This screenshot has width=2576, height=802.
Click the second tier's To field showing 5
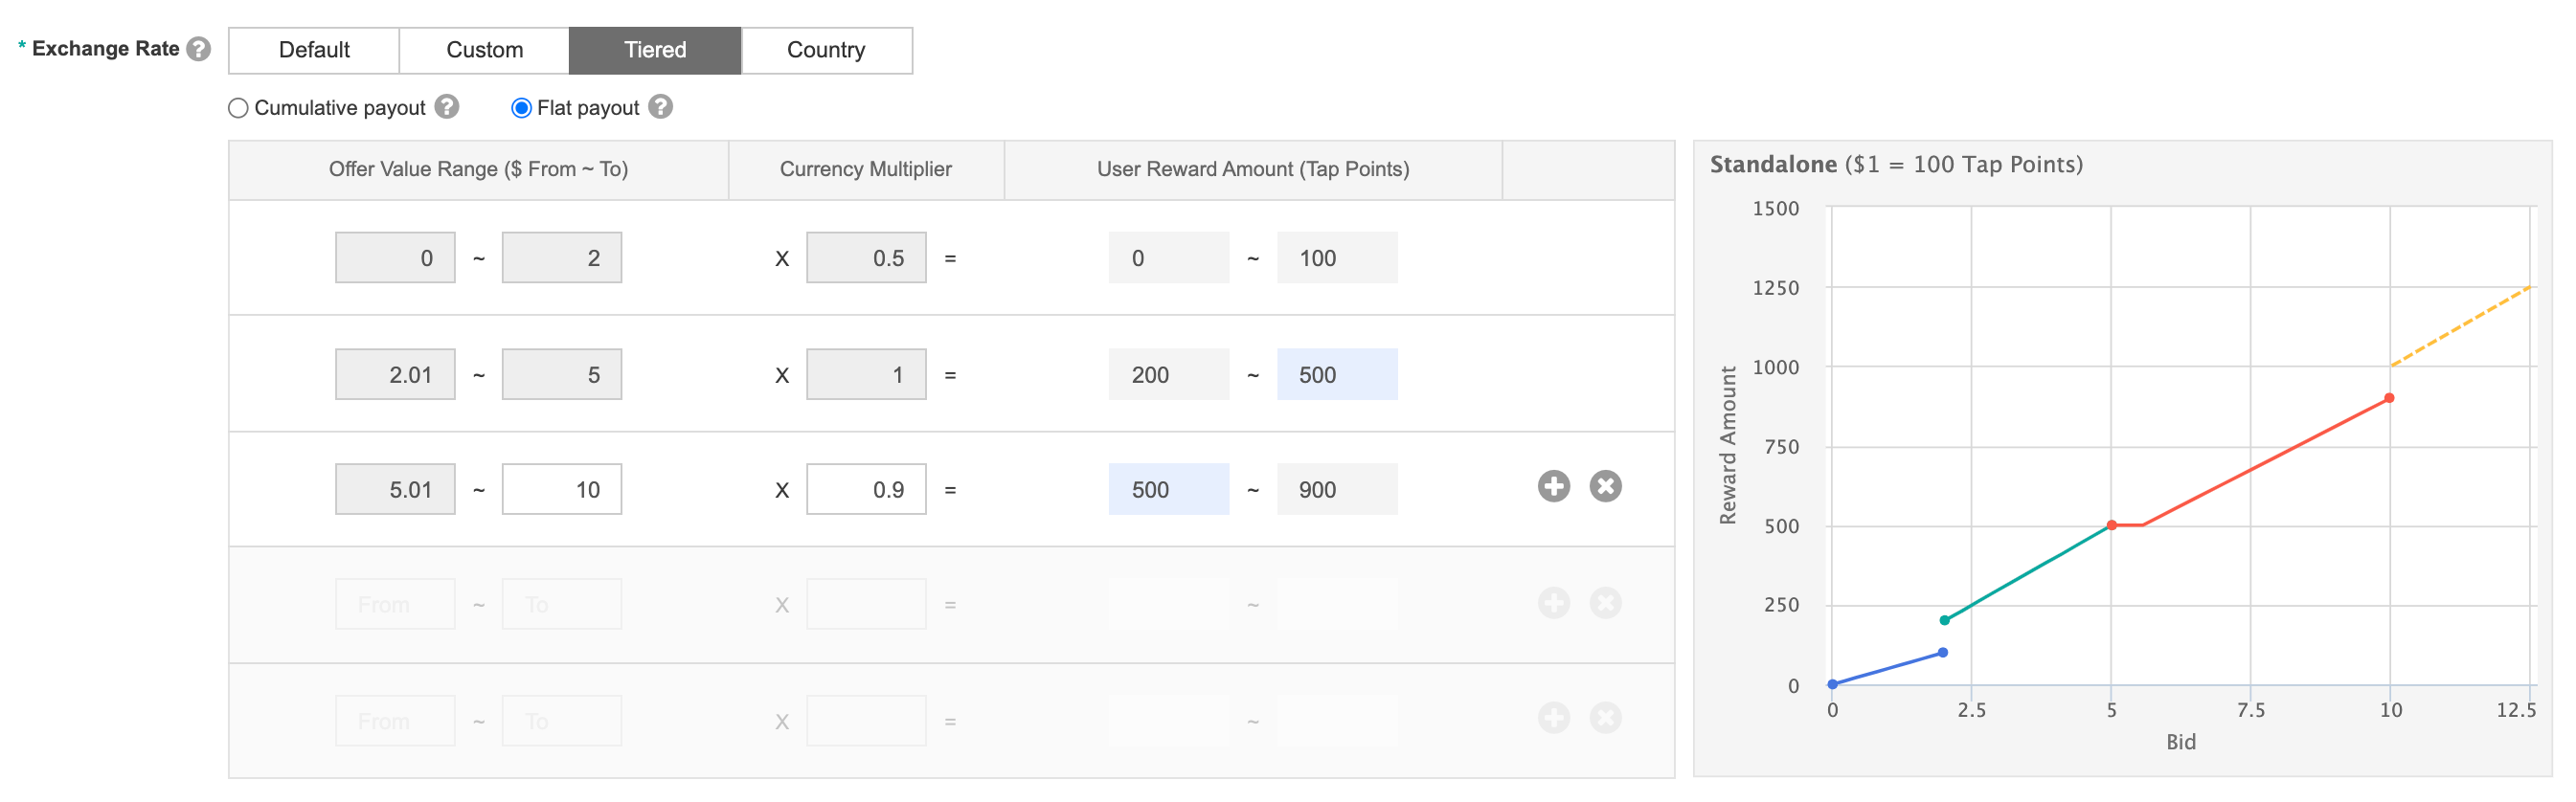pyautogui.click(x=561, y=375)
